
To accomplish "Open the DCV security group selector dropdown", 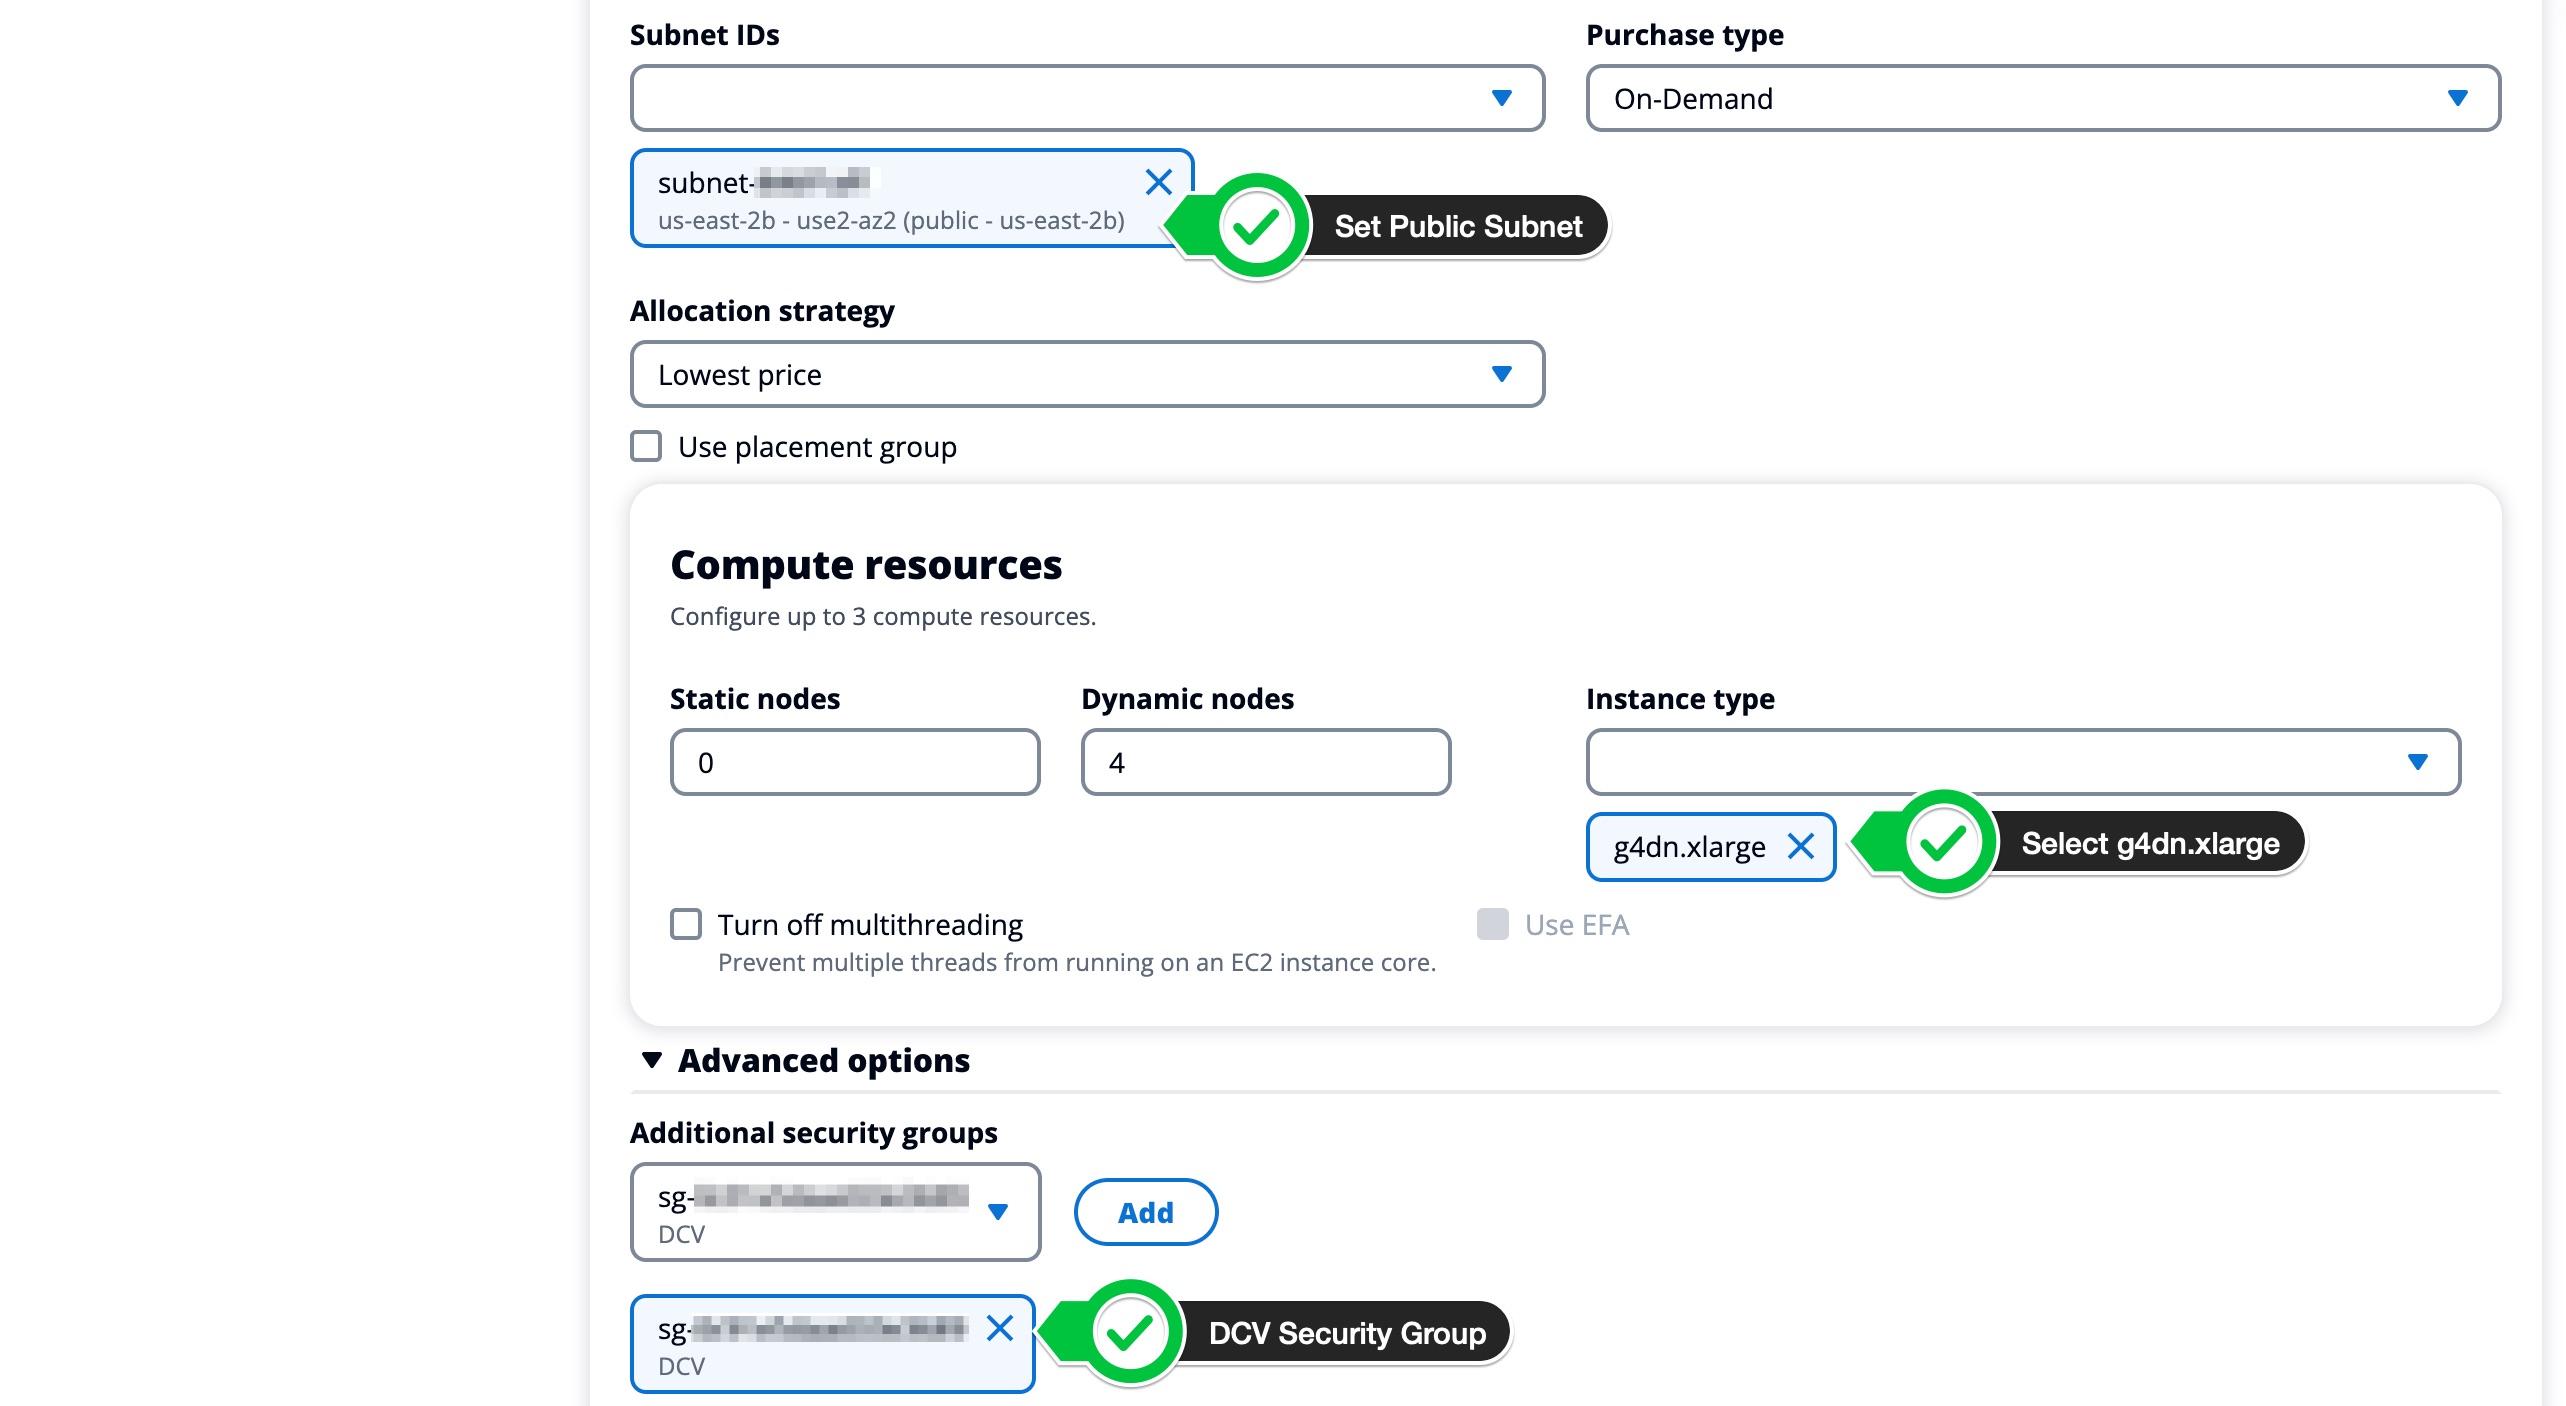I will point(996,1209).
